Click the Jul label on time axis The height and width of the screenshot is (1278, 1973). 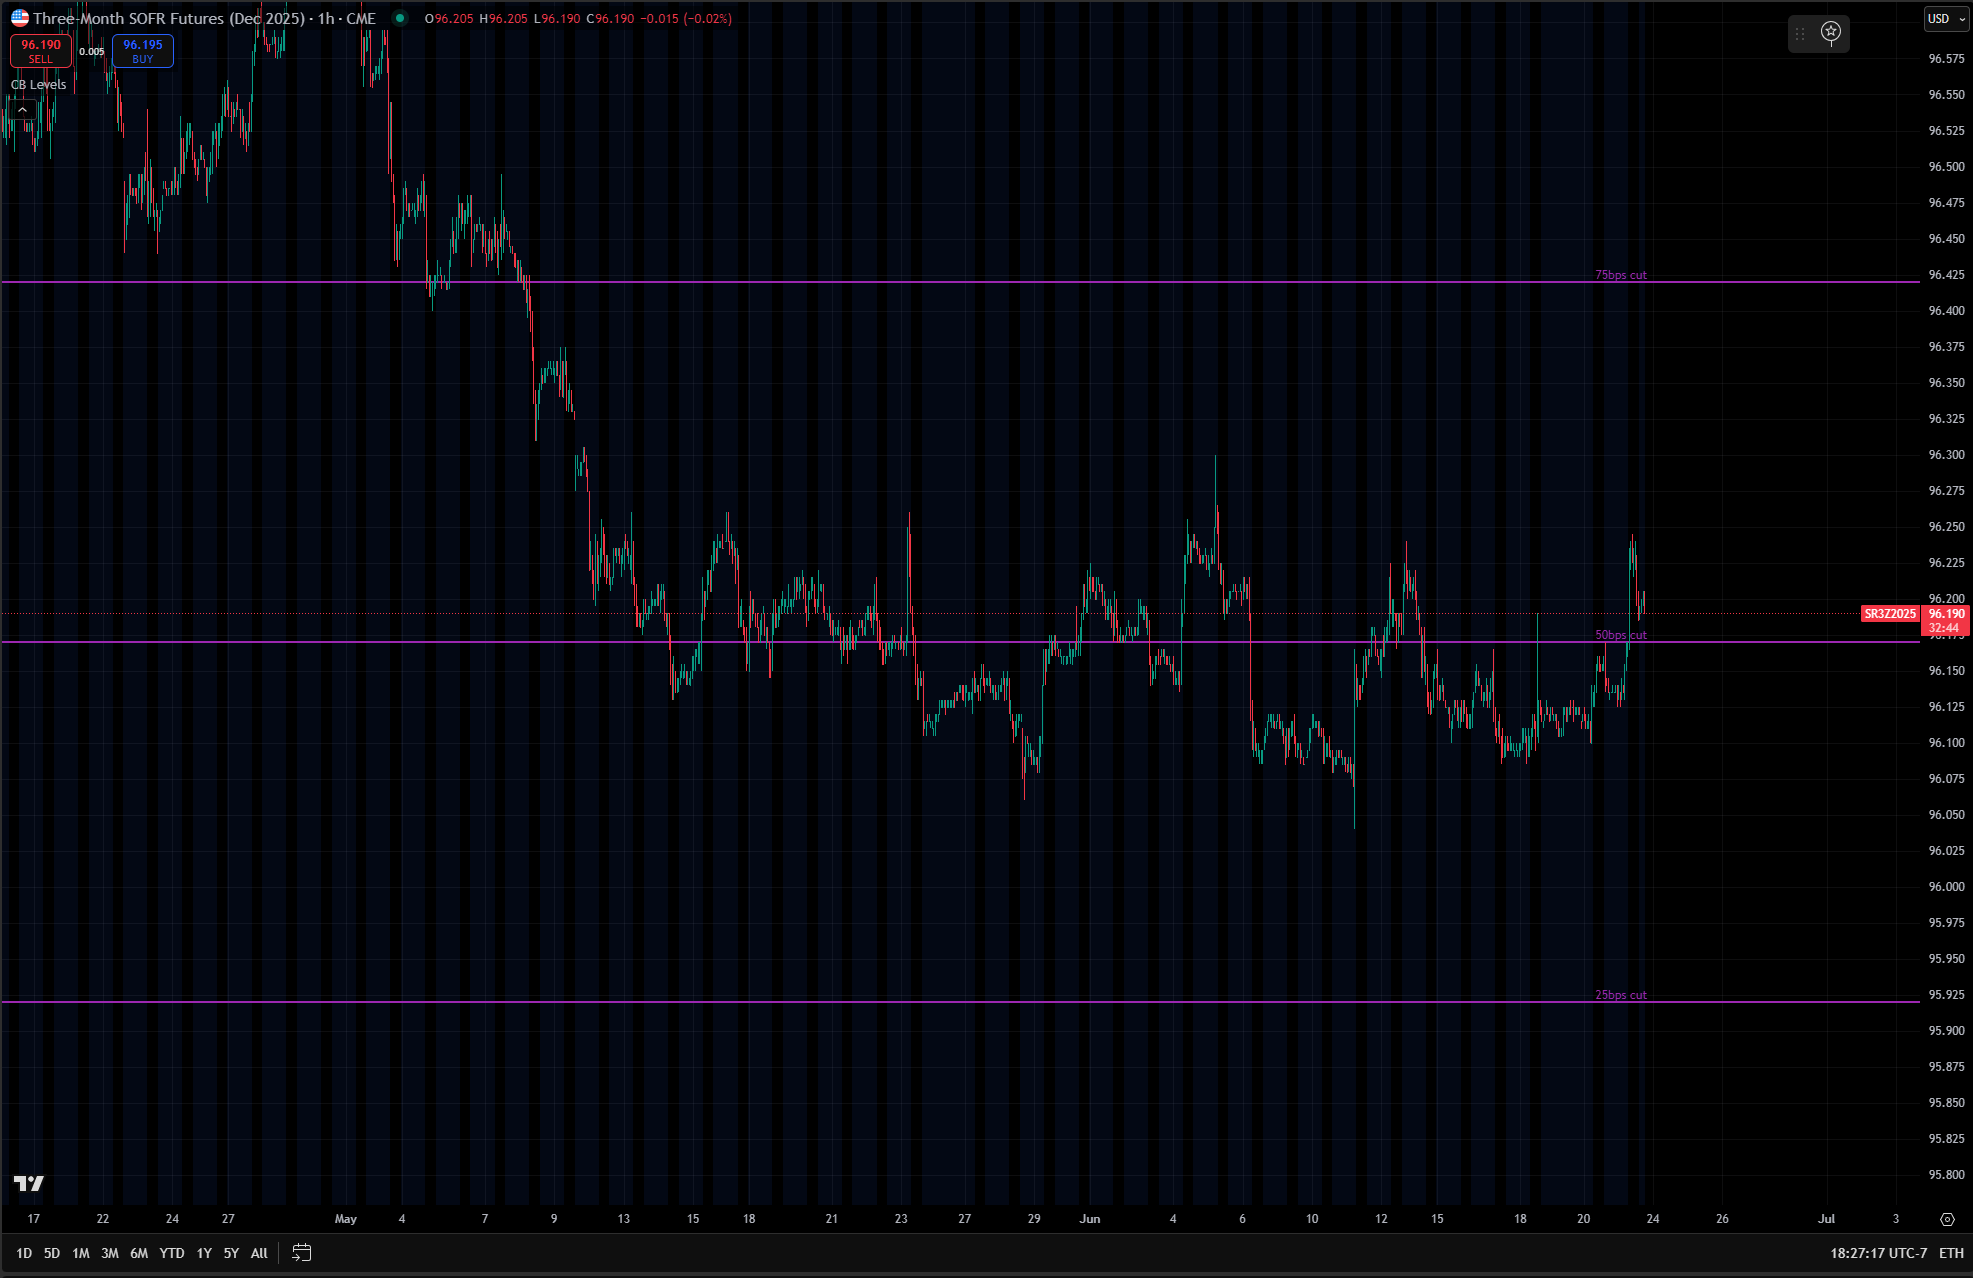[x=1827, y=1219]
